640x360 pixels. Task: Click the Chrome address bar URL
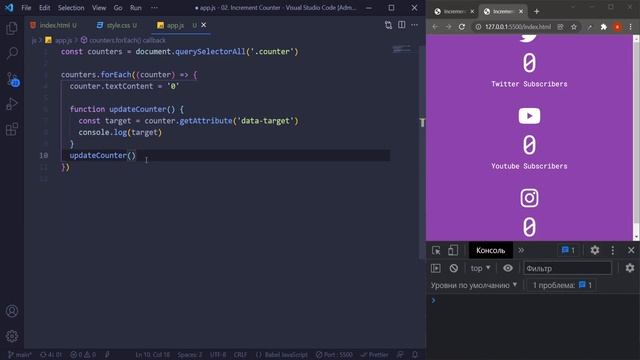click(518, 27)
